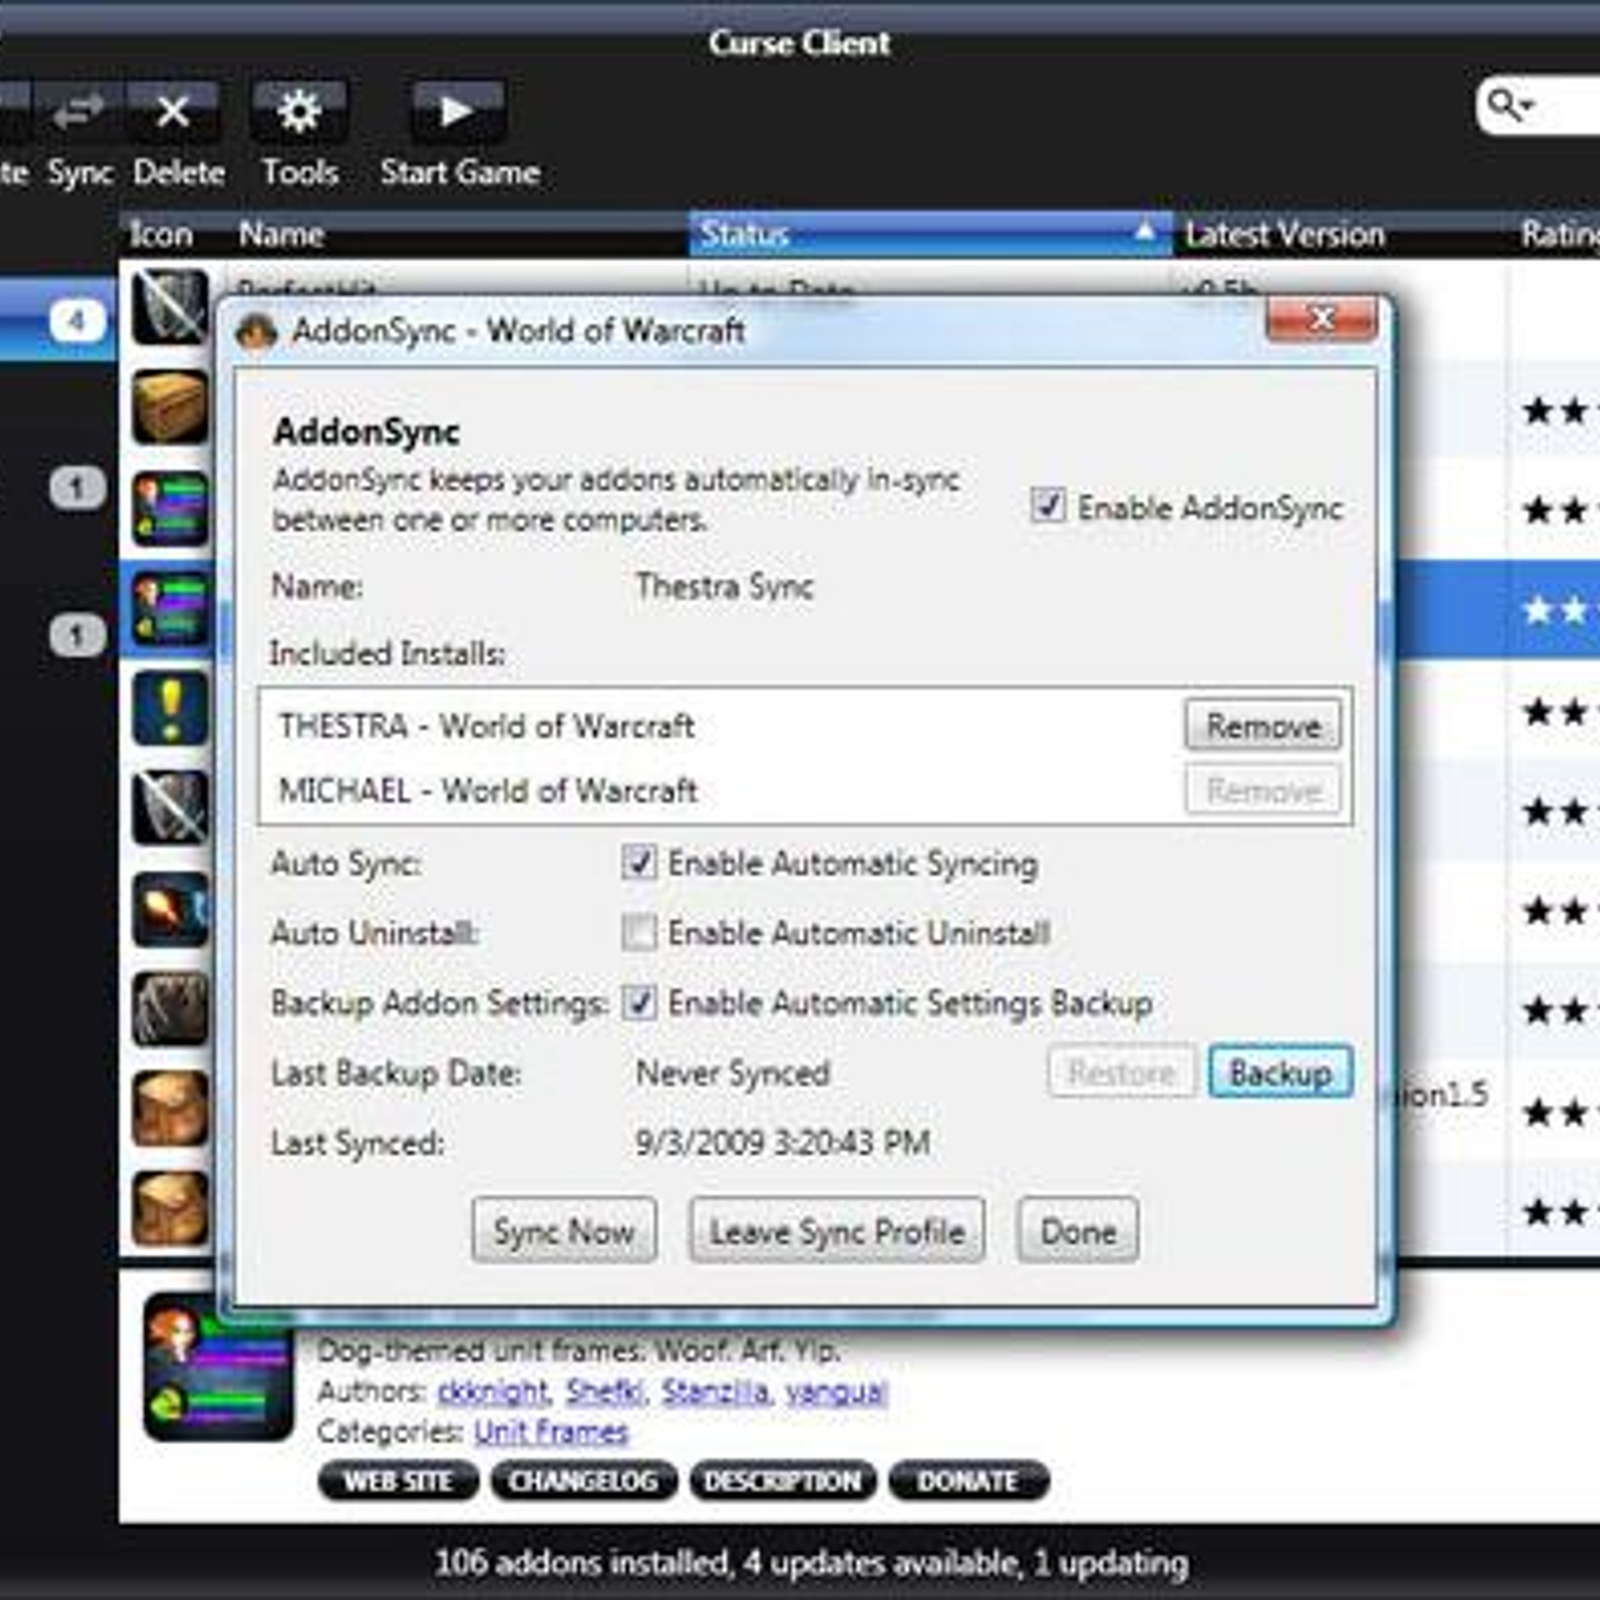Select the yellow exclamation mark addon icon
The image size is (1600, 1600).
pyautogui.click(x=170, y=708)
